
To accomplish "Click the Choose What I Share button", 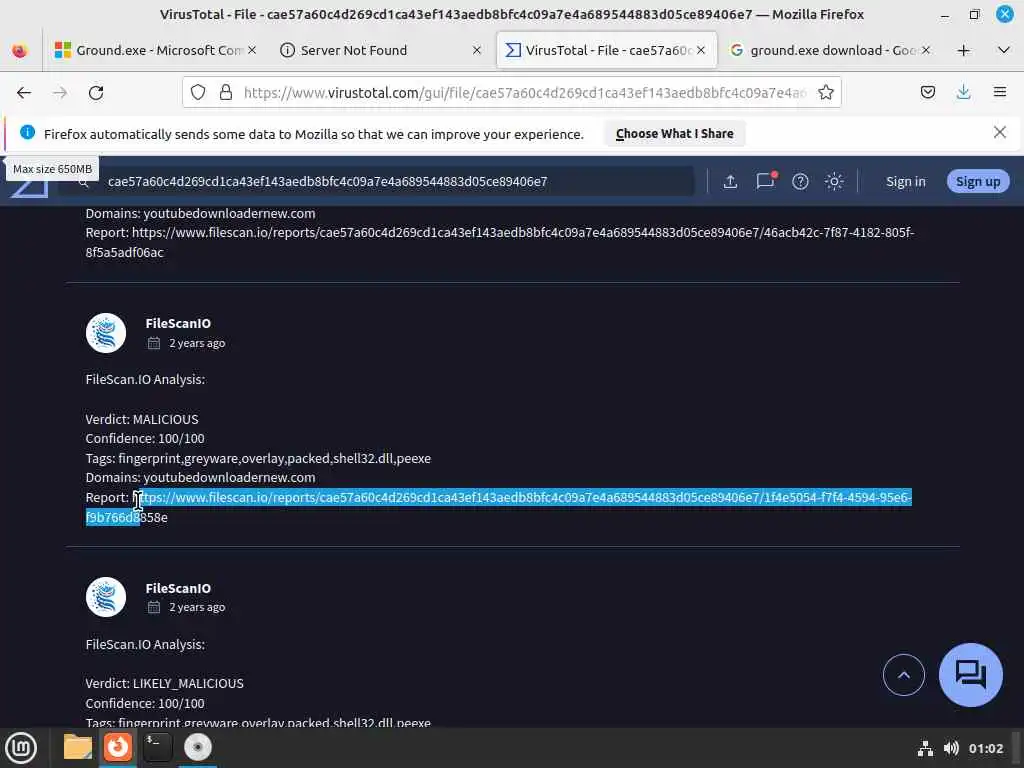I will coord(675,133).
